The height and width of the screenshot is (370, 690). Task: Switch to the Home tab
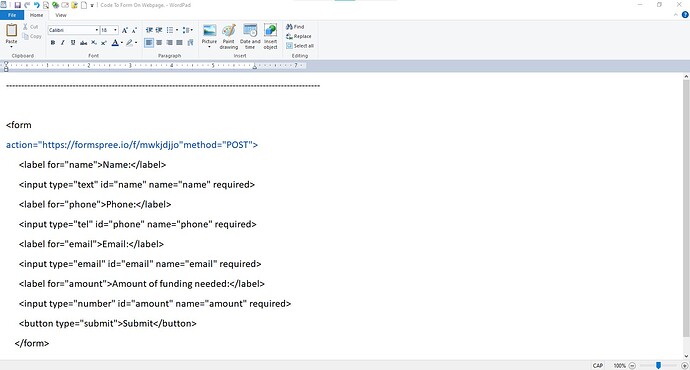coord(37,15)
